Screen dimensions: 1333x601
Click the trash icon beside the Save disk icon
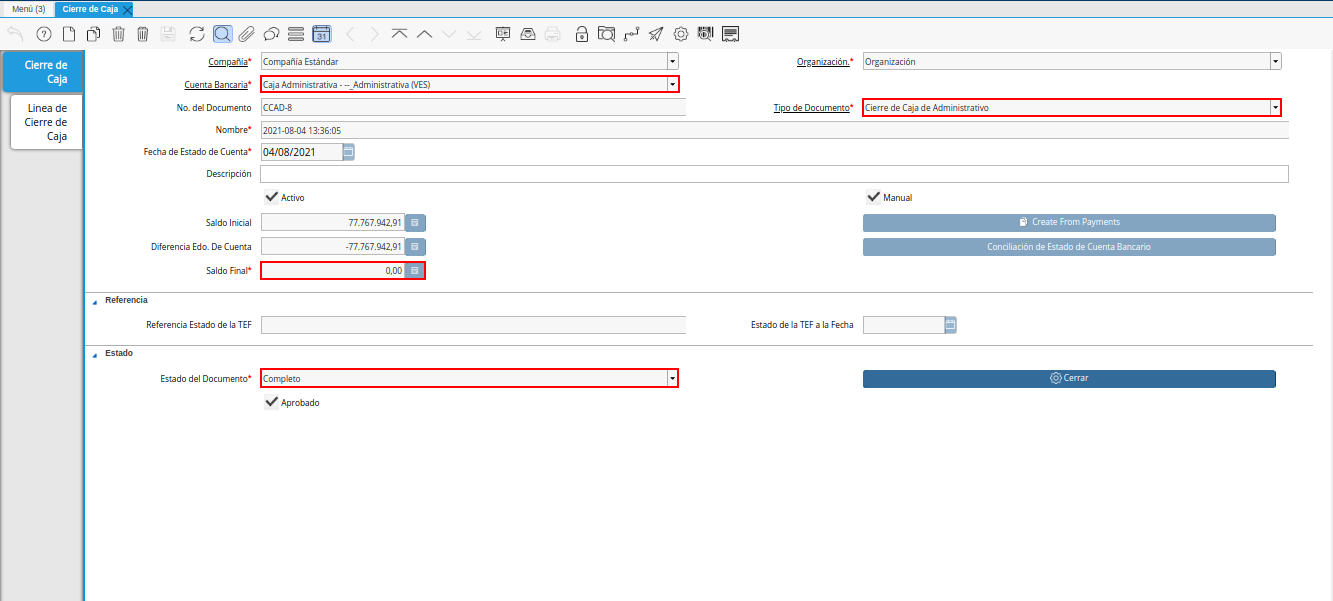tap(143, 34)
